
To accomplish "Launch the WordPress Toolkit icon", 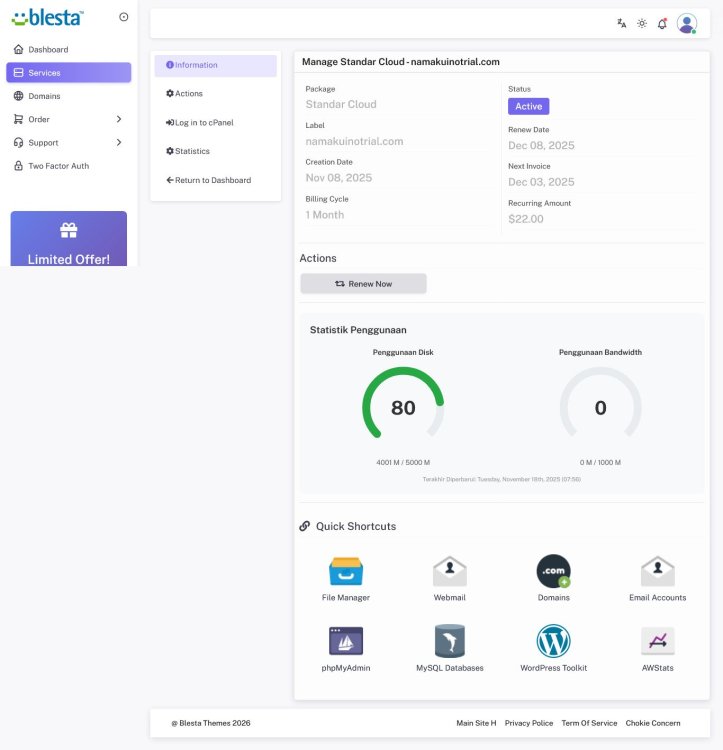I will pos(553,641).
